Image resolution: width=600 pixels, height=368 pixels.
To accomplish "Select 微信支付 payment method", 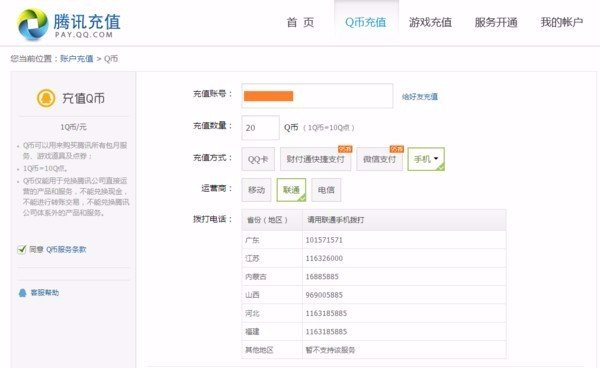I will [x=380, y=159].
